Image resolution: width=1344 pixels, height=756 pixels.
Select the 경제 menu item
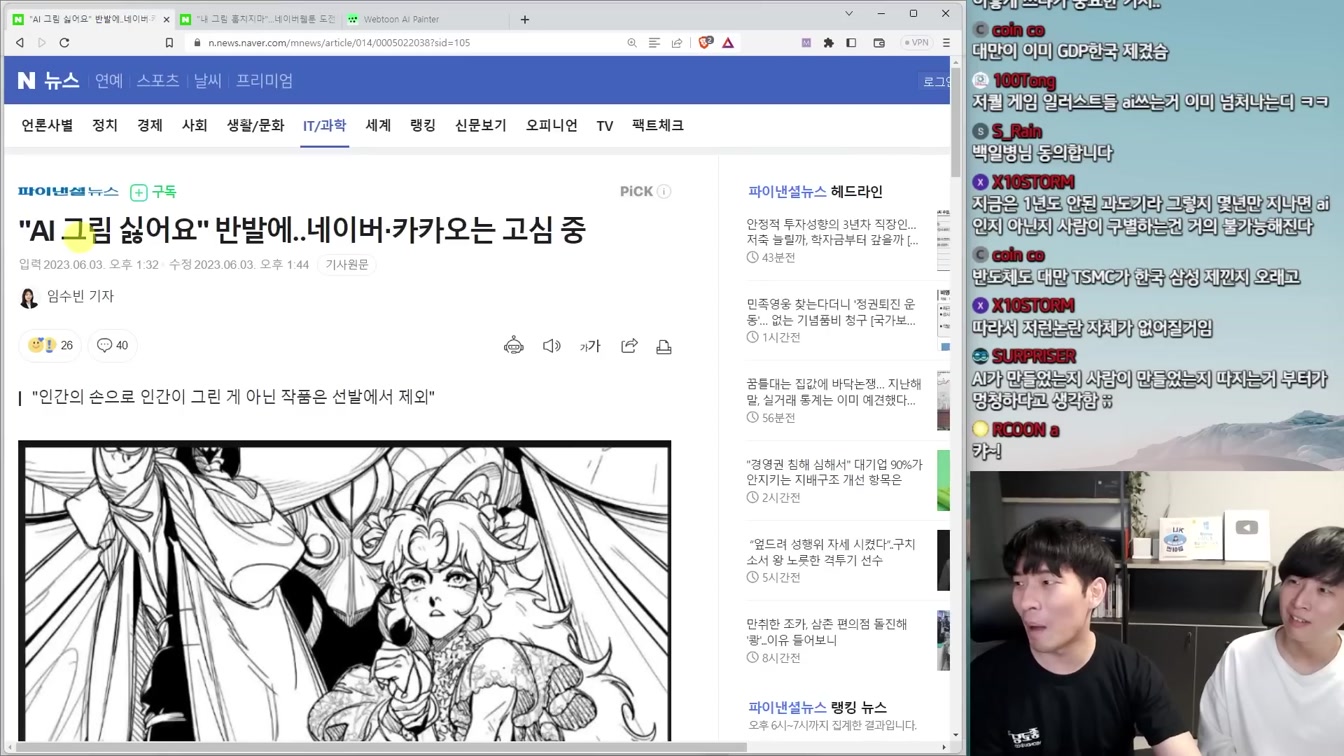[150, 126]
